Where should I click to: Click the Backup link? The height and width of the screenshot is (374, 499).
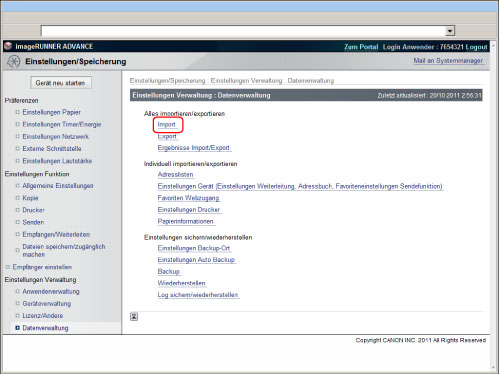pos(169,272)
